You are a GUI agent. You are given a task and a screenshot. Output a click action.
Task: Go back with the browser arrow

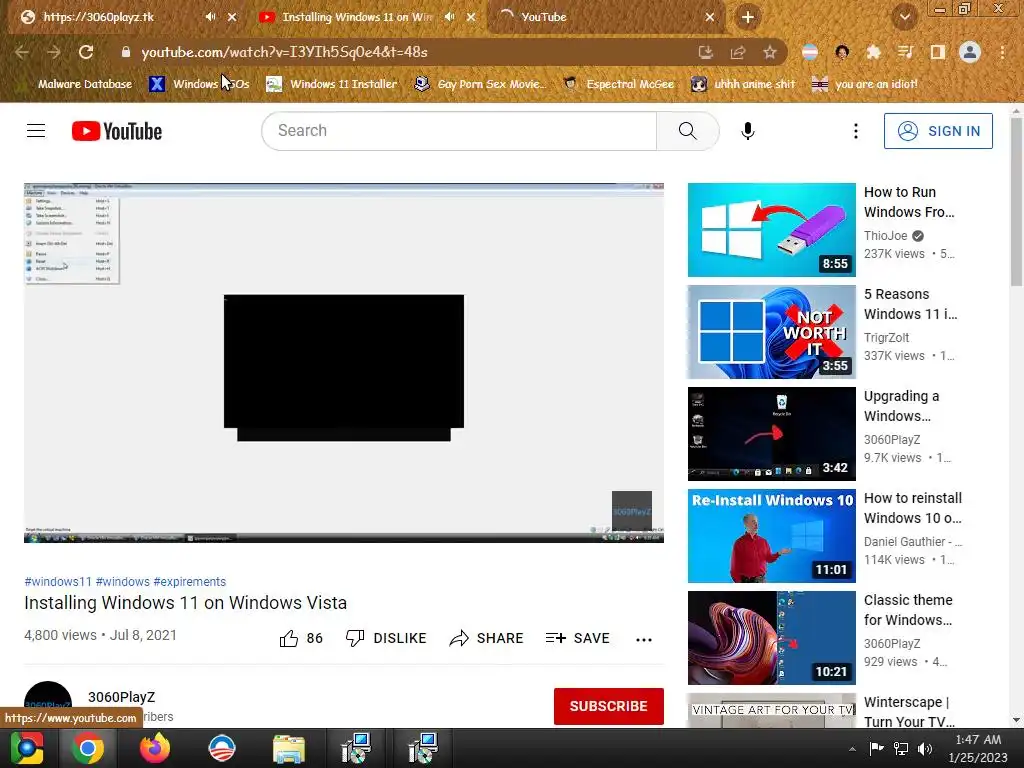point(22,52)
